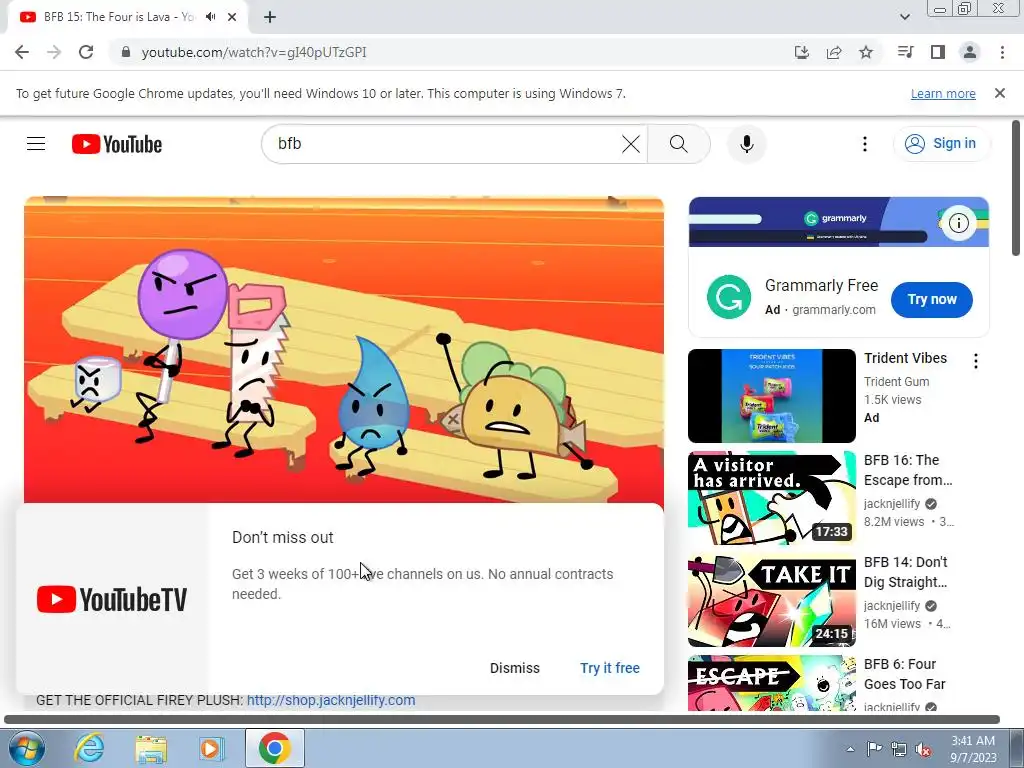Share this page icon in address bar

(x=834, y=52)
